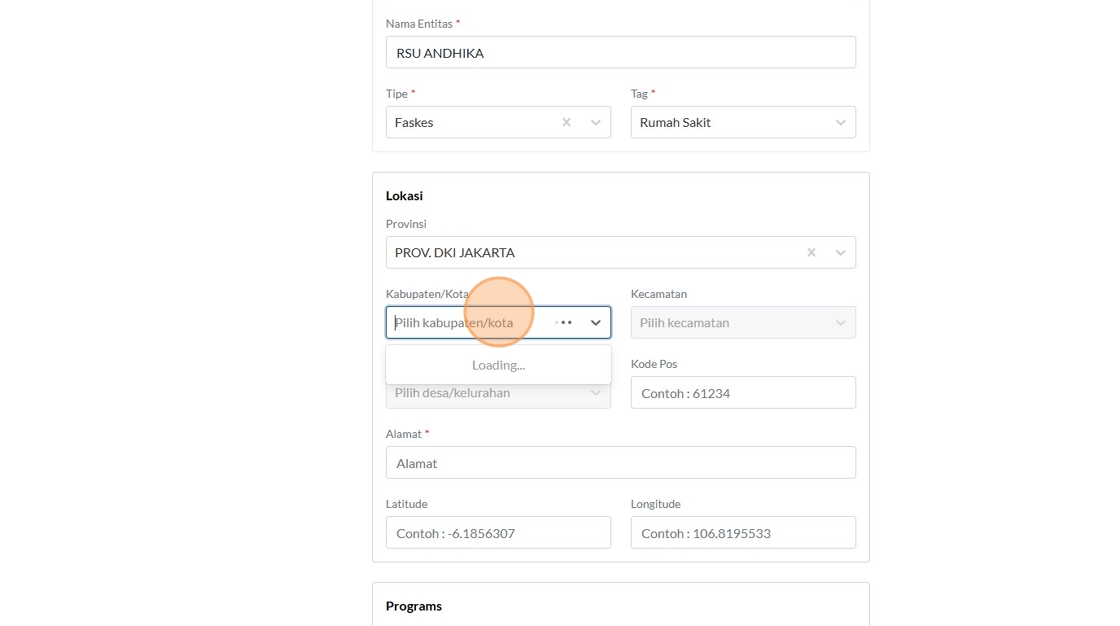Clear the Faskes selection in Tipe
This screenshot has width=1120, height=626.
pyautogui.click(x=566, y=122)
